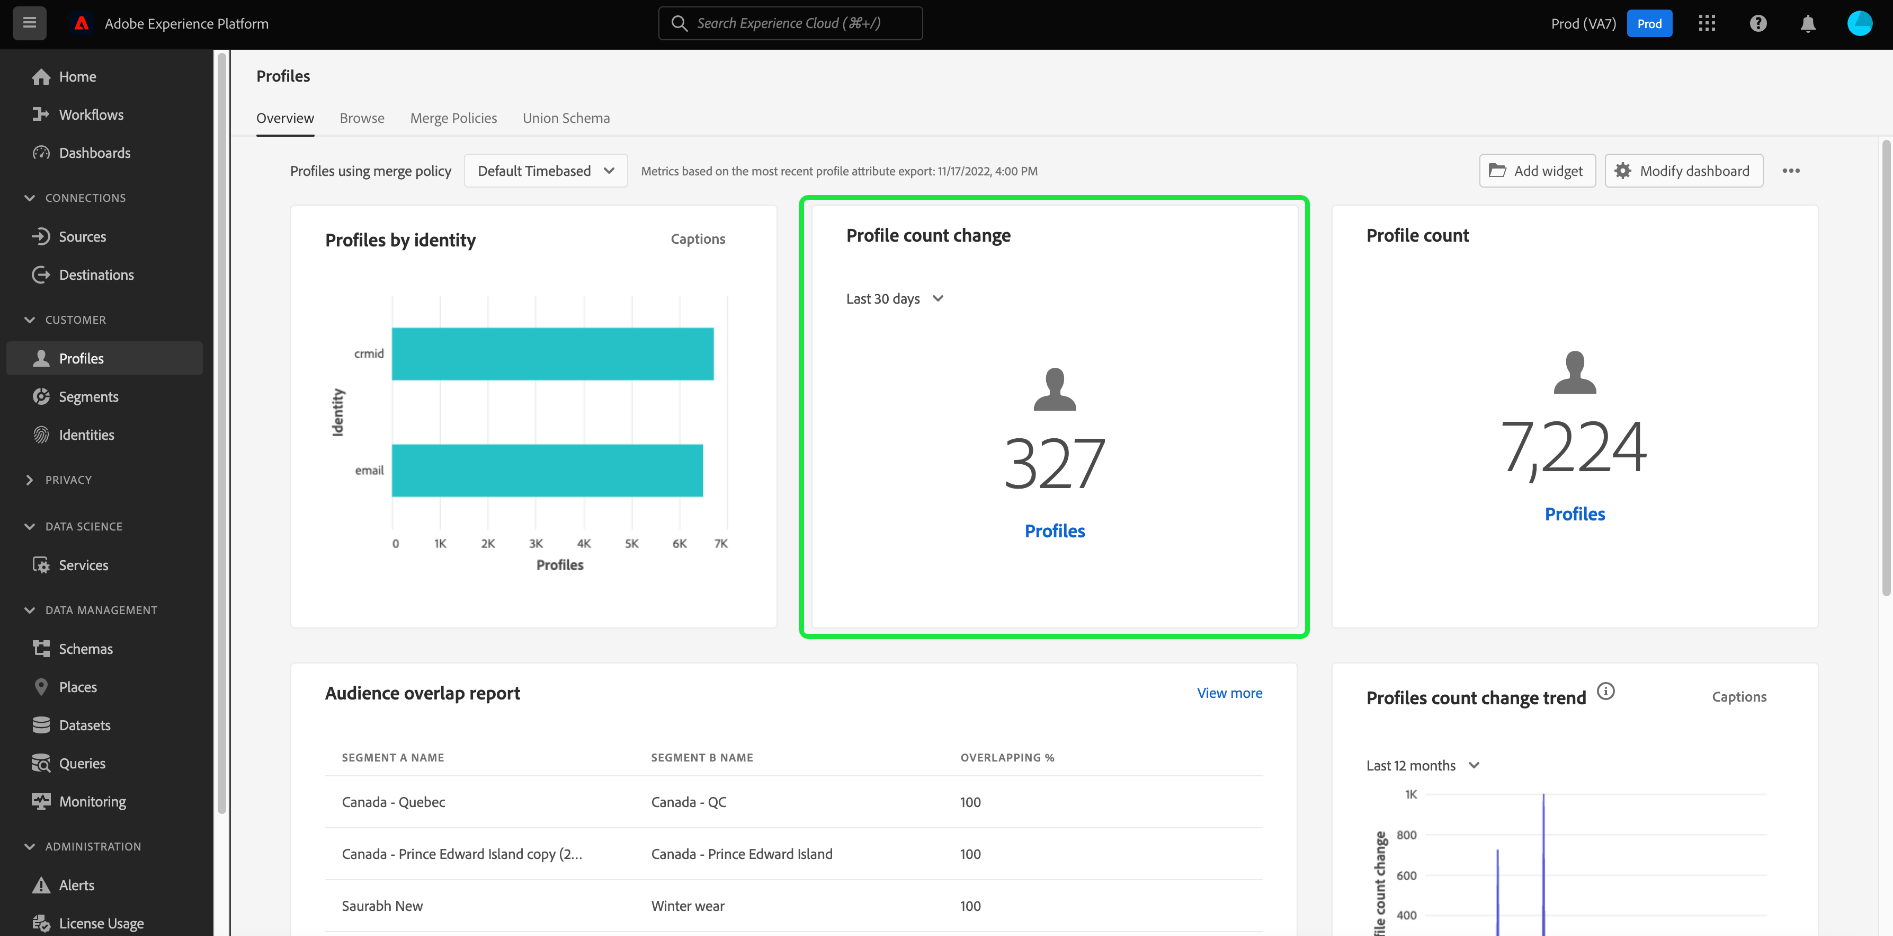The height and width of the screenshot is (936, 1893).
Task: Click the main page vertical scrollbar
Action: 1886,366
